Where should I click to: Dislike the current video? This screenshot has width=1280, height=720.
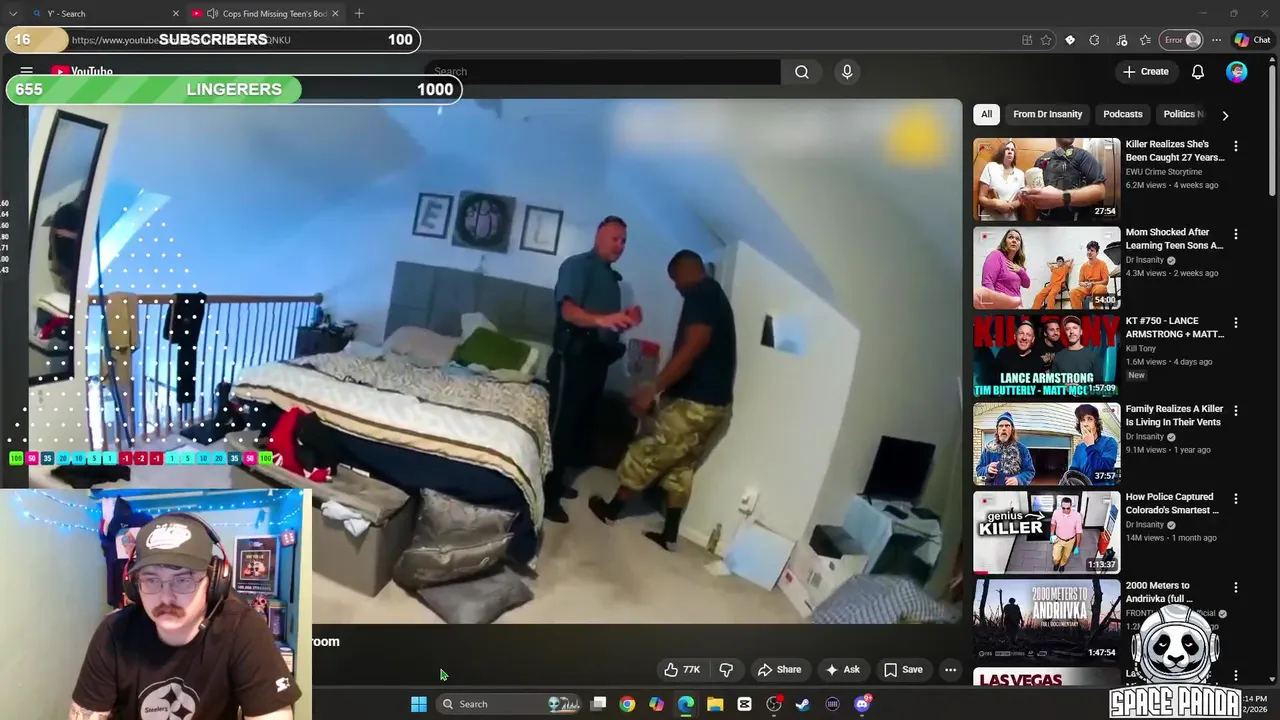[726, 670]
